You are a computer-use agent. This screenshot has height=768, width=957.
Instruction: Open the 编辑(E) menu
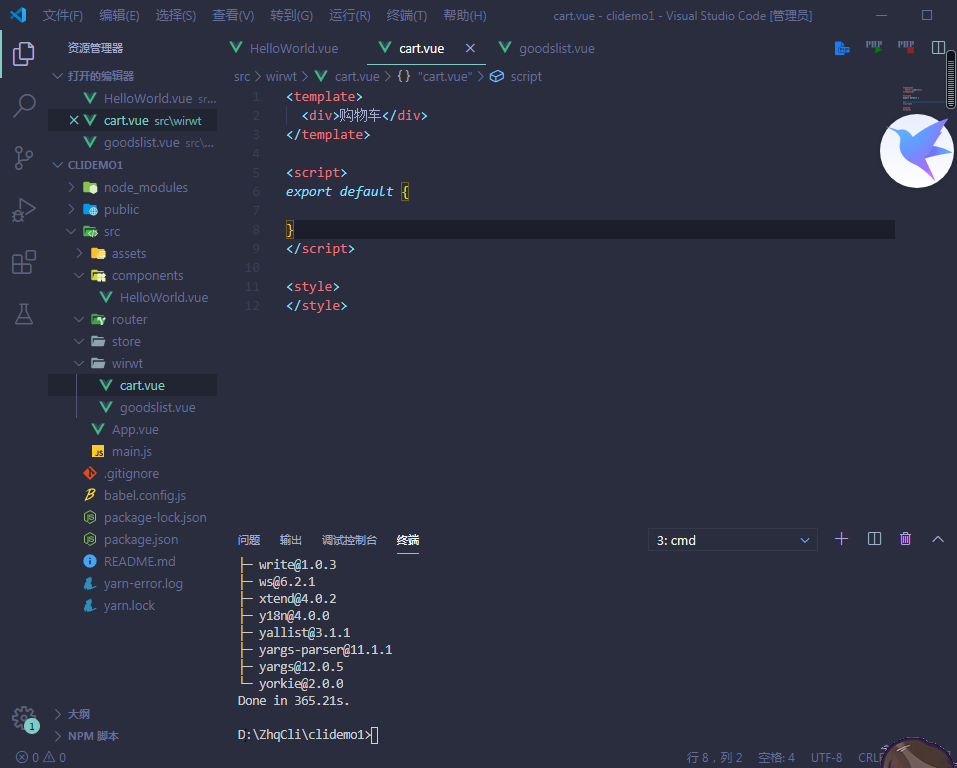point(119,15)
